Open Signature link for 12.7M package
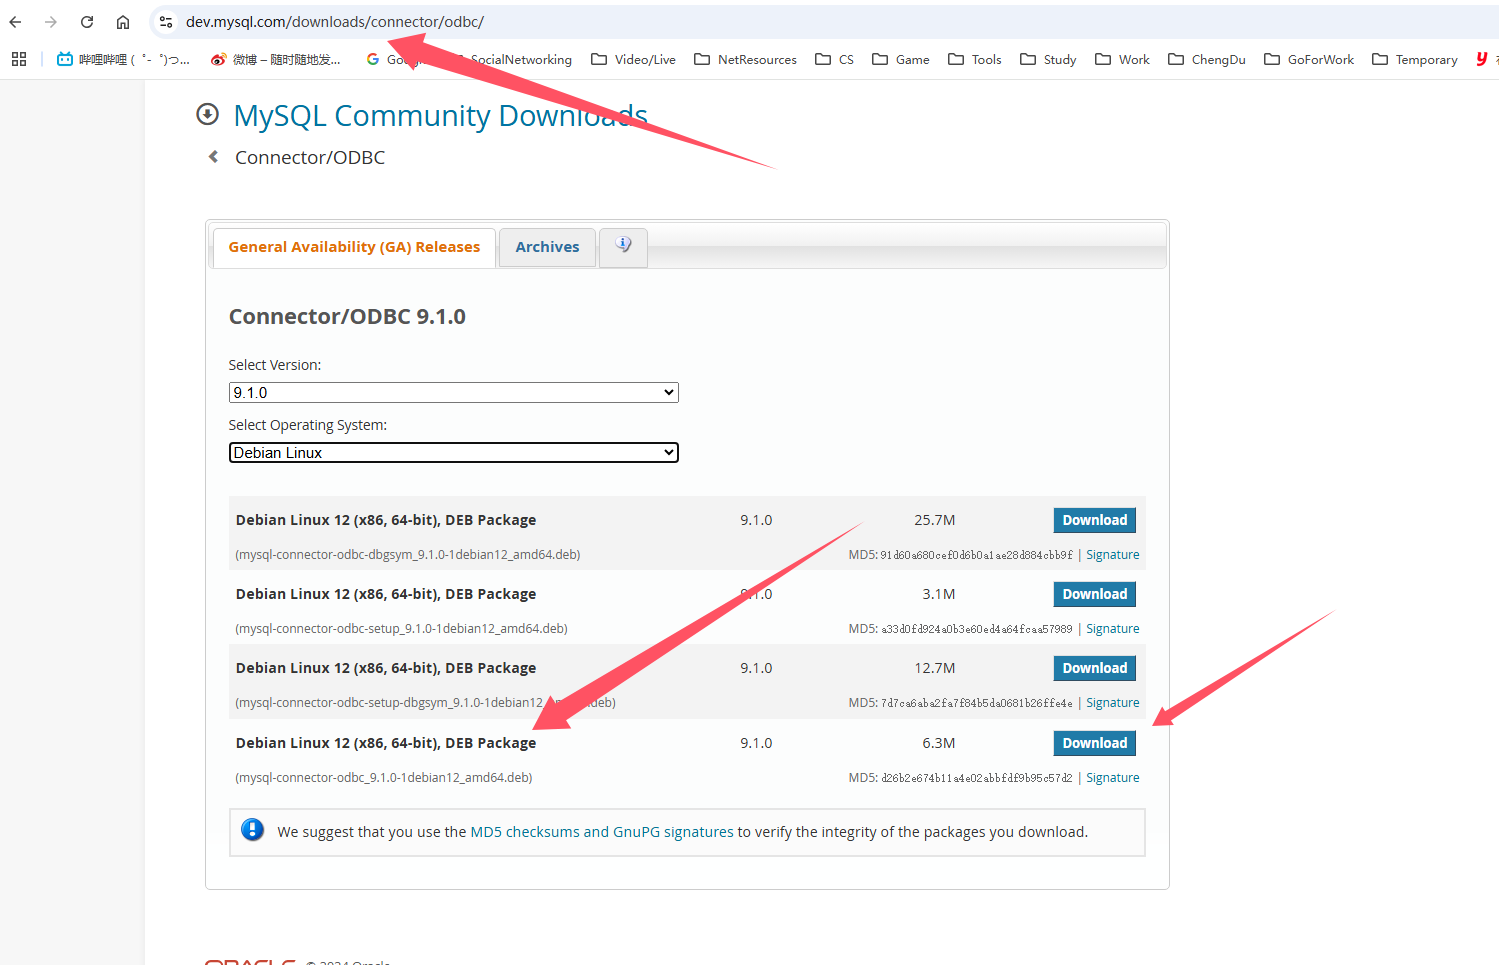The height and width of the screenshot is (965, 1499). pyautogui.click(x=1112, y=703)
